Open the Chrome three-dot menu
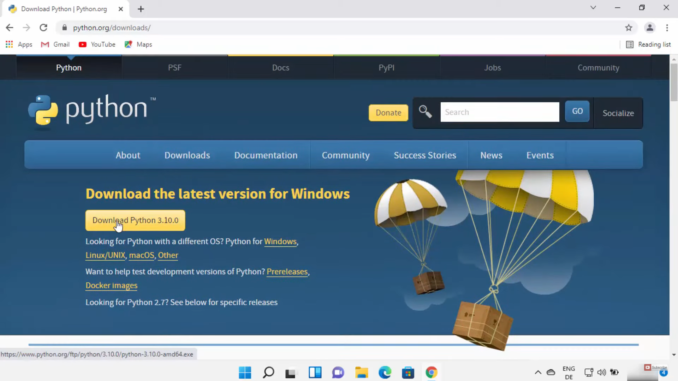This screenshot has height=381, width=678. (x=667, y=28)
